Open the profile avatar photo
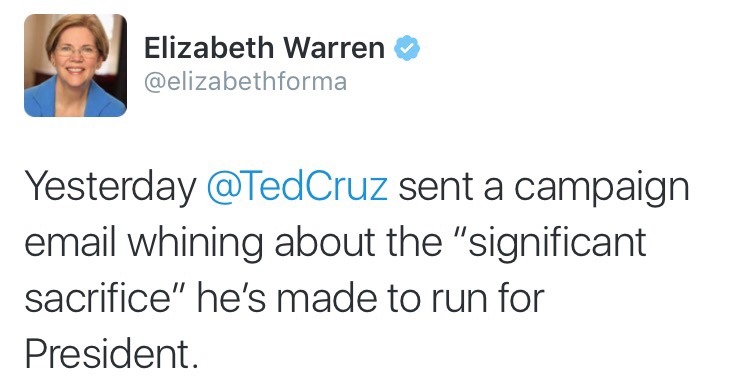The height and width of the screenshot is (392, 750). [x=75, y=65]
